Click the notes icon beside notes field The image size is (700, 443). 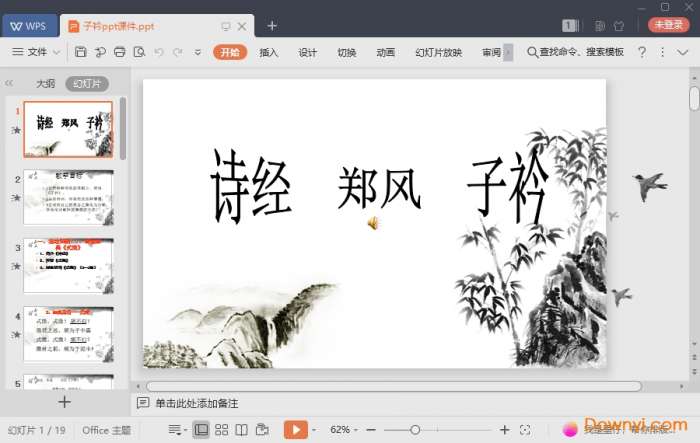tap(143, 403)
